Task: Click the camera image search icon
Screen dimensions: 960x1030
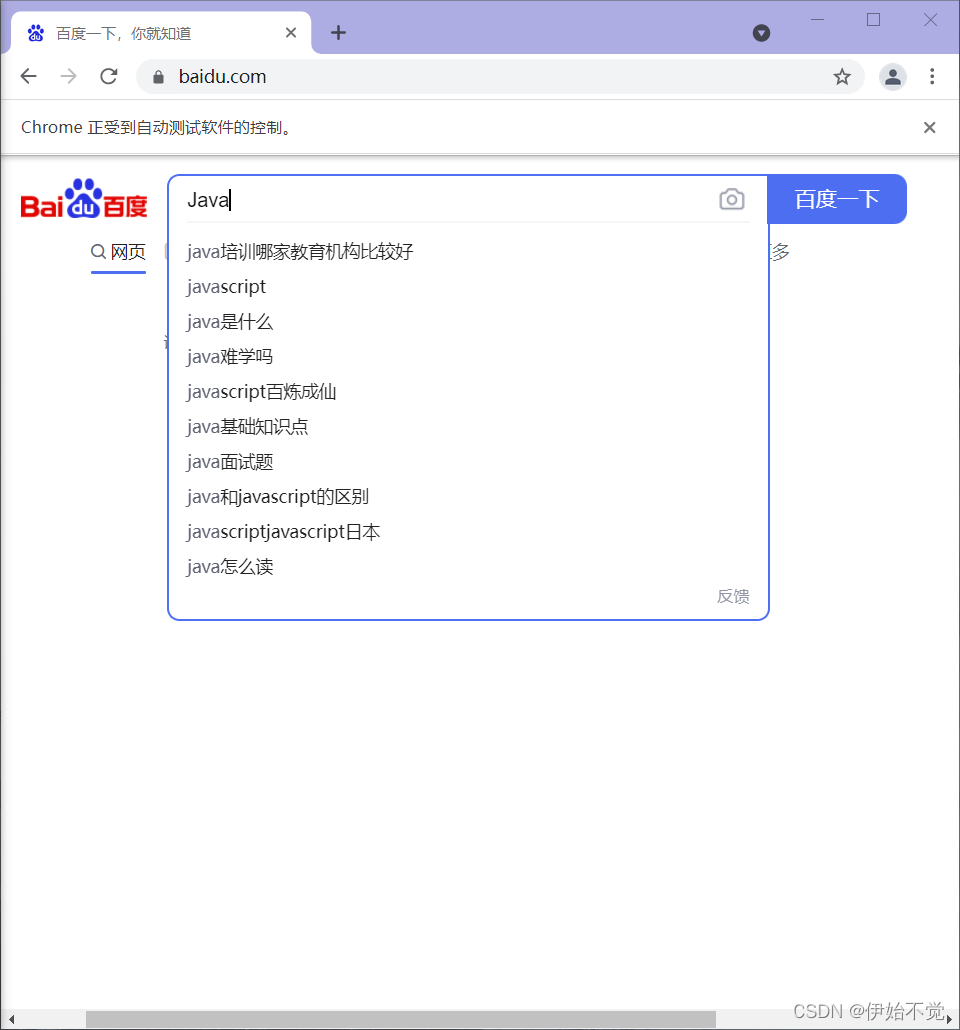Action: pos(731,199)
